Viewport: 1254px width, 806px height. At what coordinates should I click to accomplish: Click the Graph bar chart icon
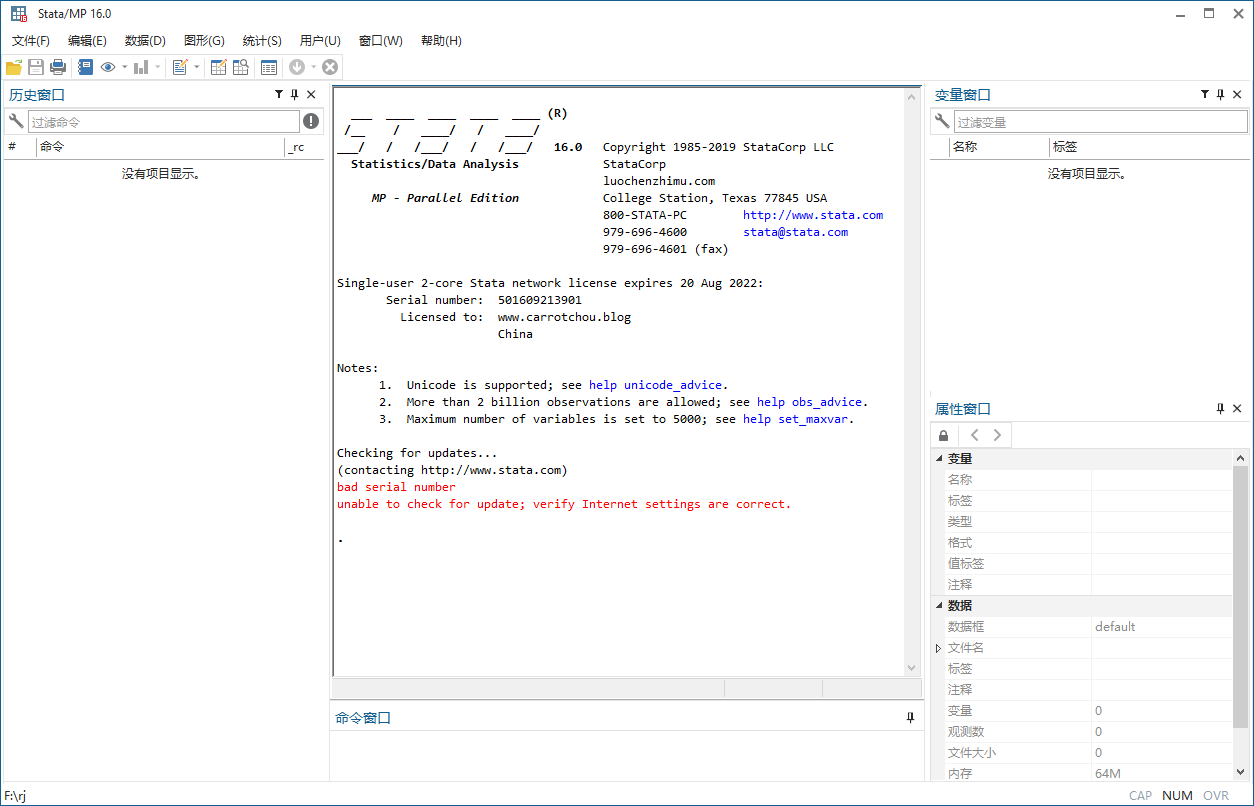tap(141, 67)
